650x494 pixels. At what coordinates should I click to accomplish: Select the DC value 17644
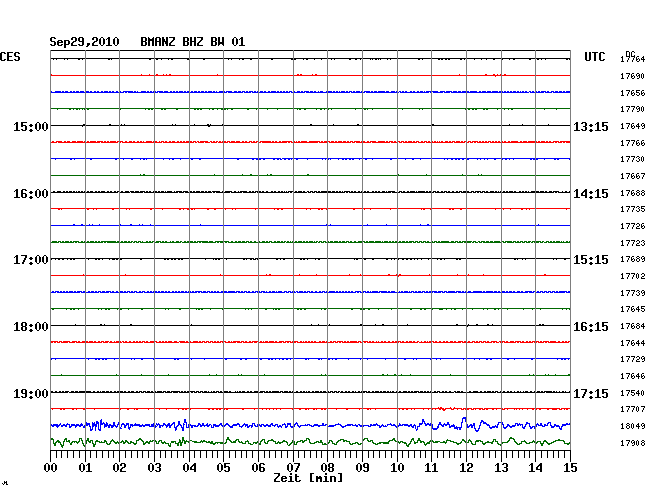pos(633,343)
